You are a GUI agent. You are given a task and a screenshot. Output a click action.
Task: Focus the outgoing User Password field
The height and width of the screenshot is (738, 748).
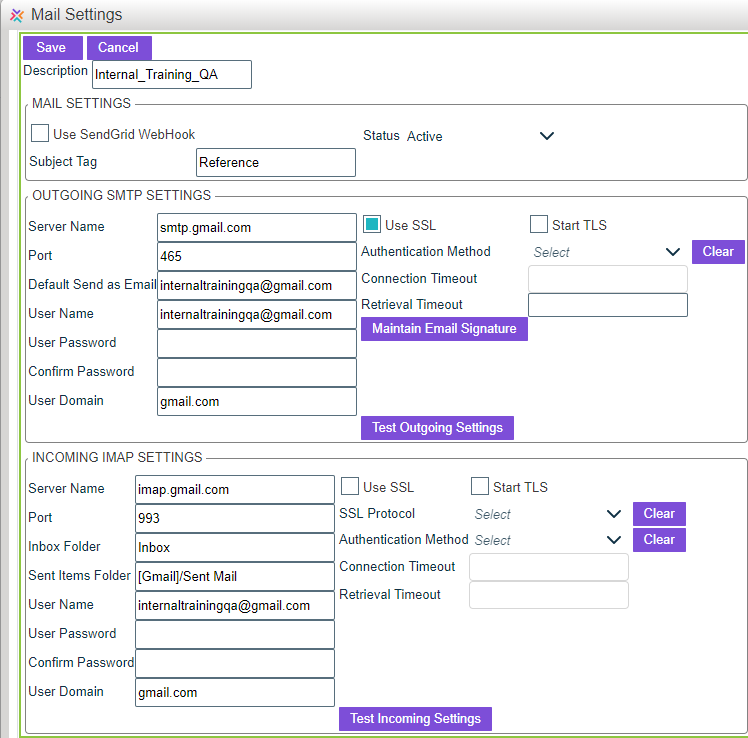click(x=257, y=343)
